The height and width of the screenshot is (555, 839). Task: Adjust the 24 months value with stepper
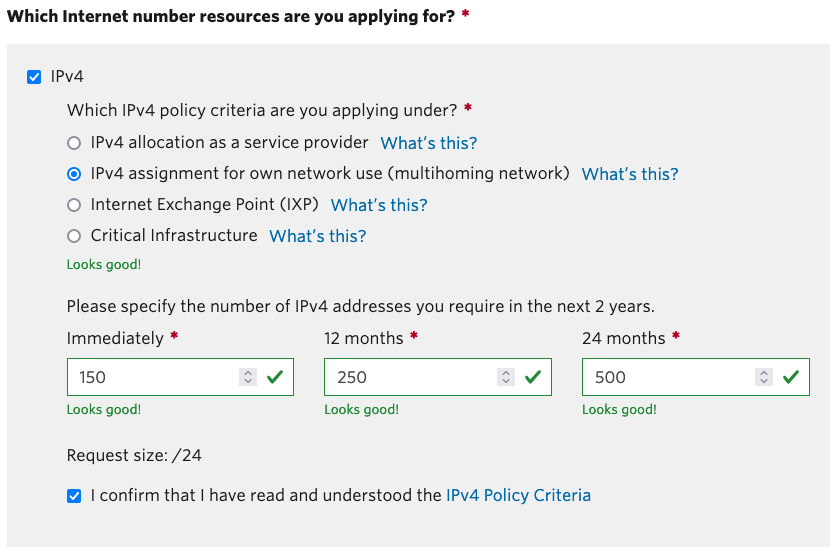click(764, 377)
